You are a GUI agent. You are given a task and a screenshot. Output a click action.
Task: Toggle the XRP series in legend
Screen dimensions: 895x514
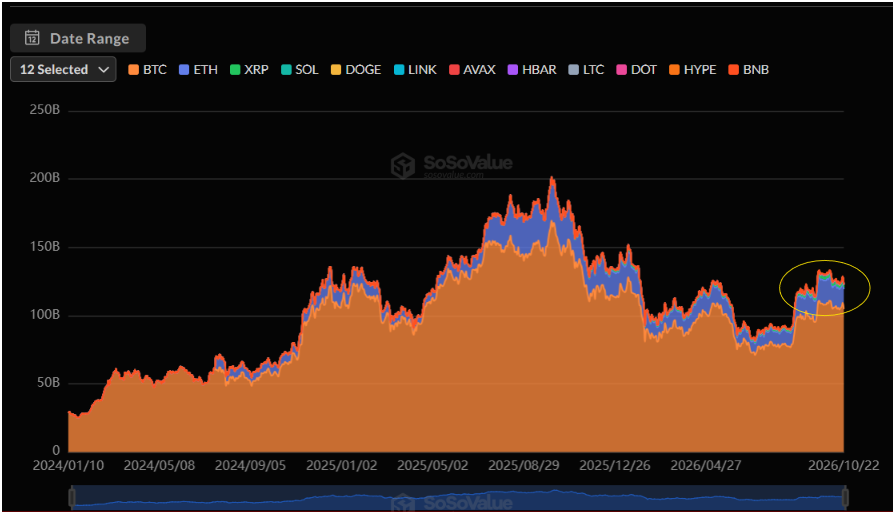coord(249,70)
